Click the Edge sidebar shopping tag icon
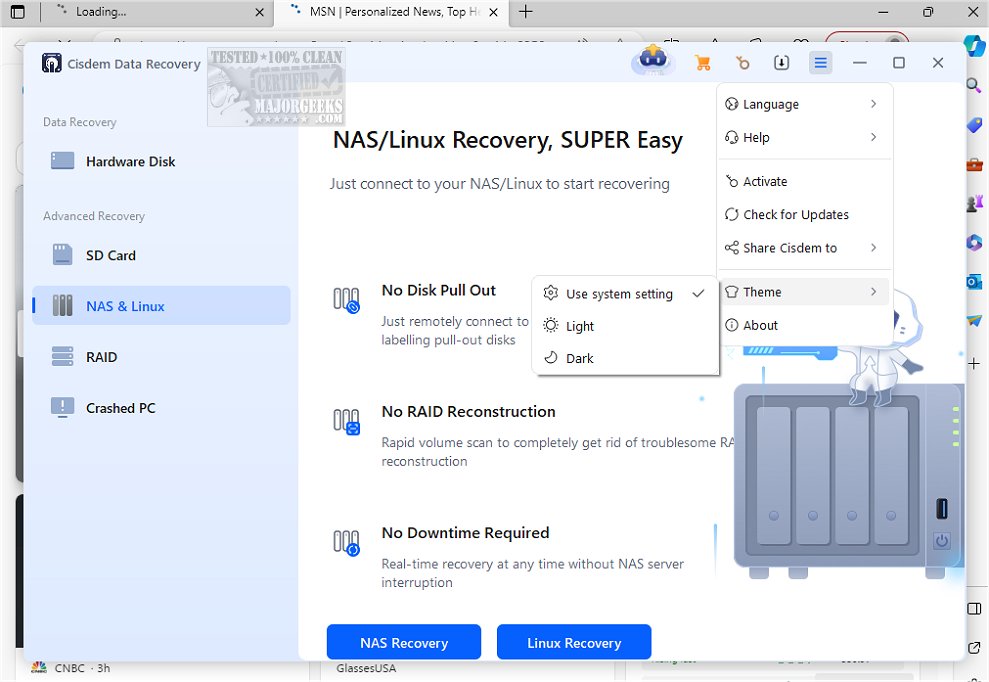989x682 pixels. coord(974,125)
